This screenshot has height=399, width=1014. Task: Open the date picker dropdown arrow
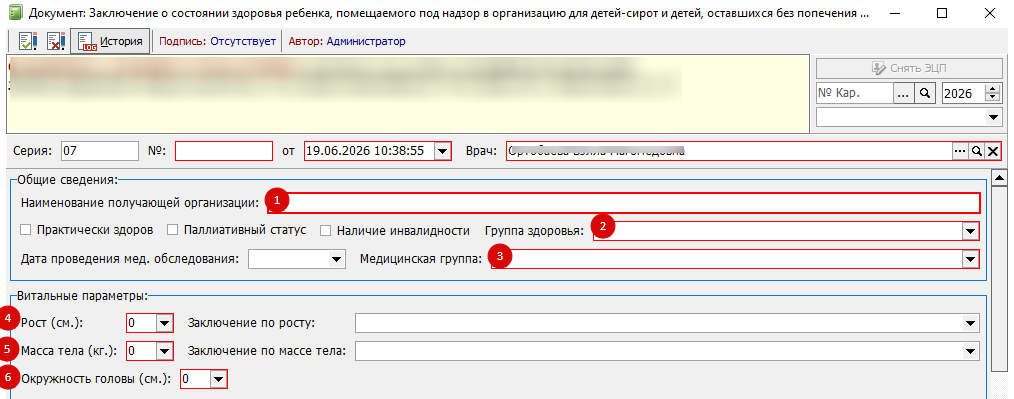pyautogui.click(x=442, y=151)
